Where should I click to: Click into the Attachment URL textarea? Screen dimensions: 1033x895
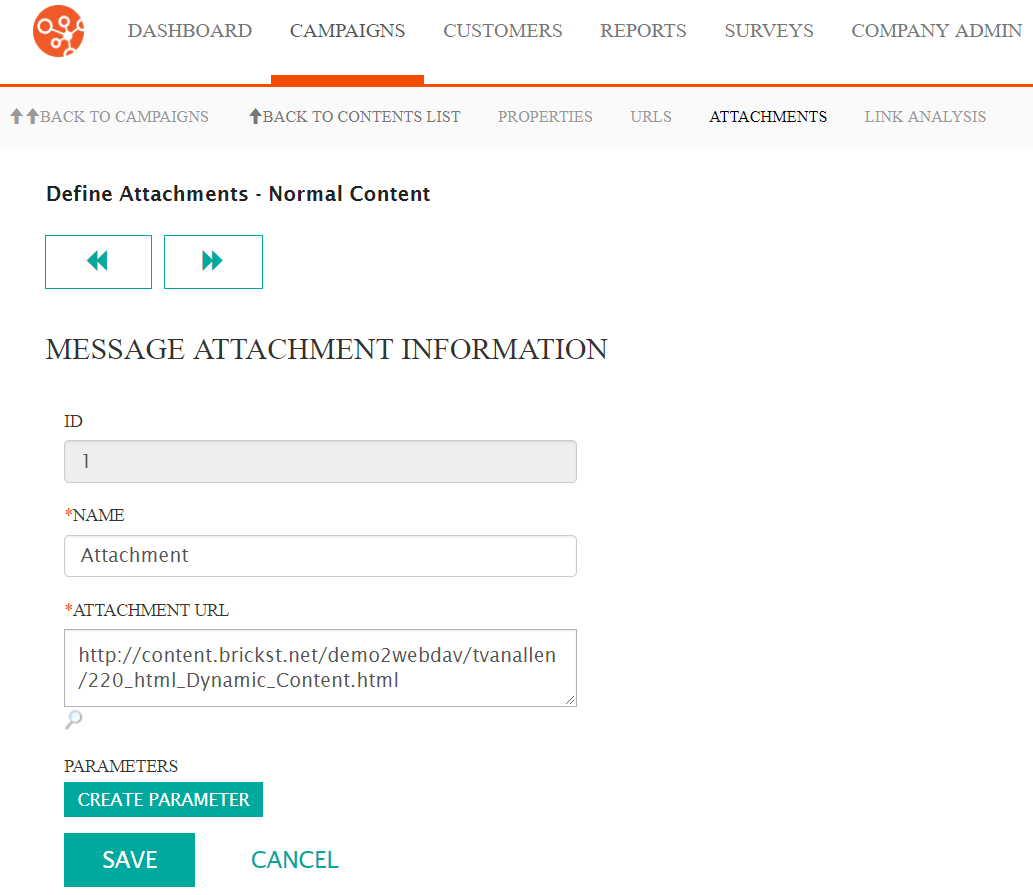click(320, 668)
